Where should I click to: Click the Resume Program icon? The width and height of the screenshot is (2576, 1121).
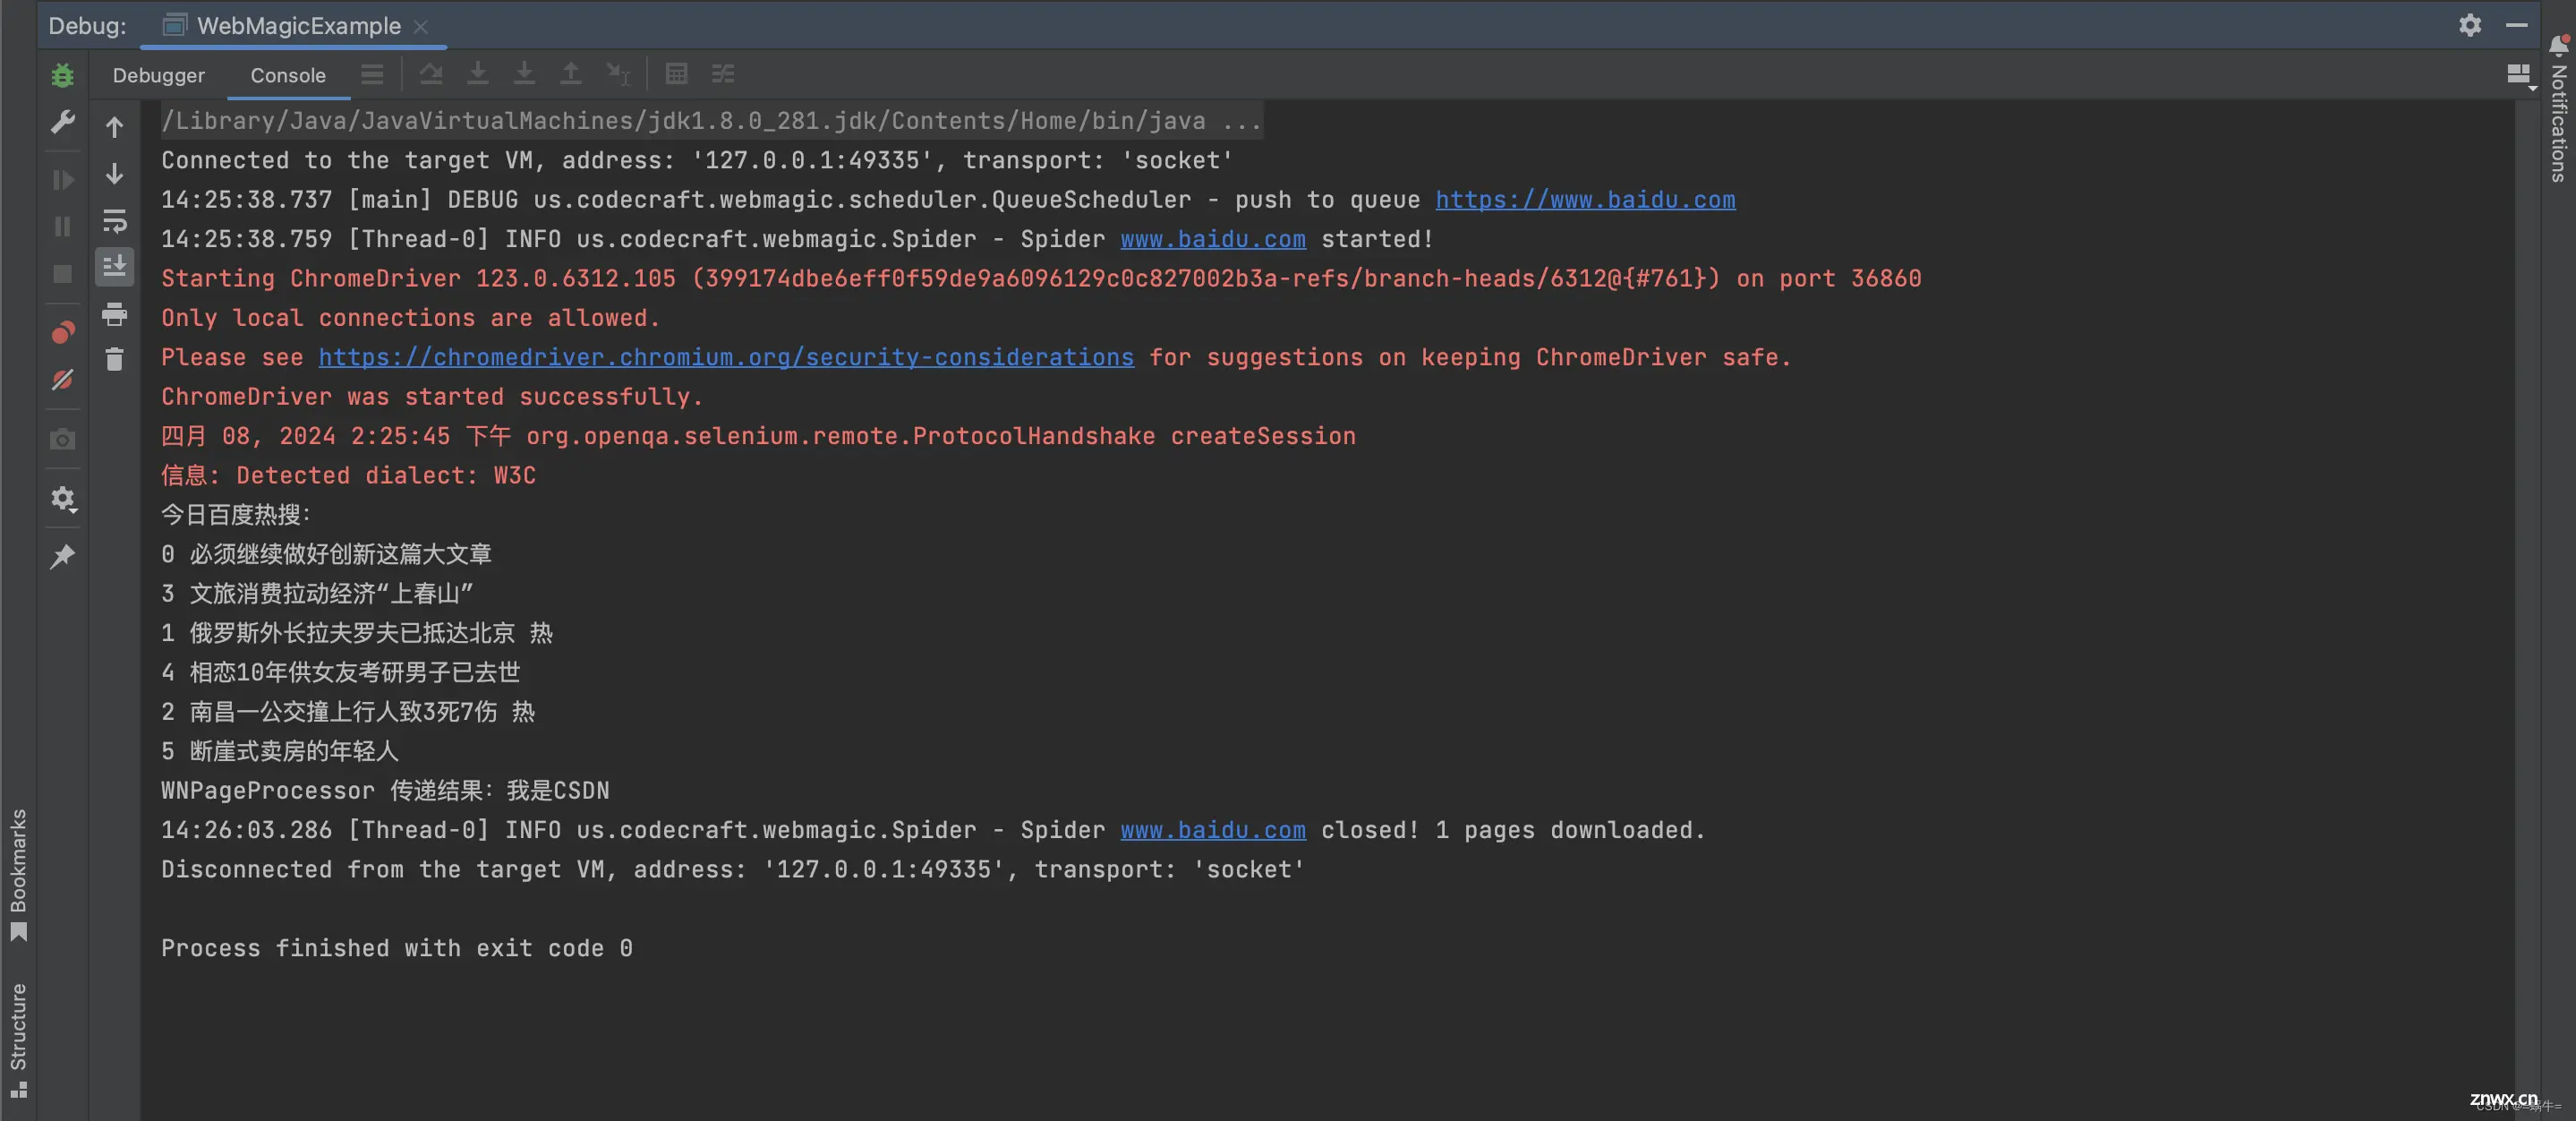62,180
